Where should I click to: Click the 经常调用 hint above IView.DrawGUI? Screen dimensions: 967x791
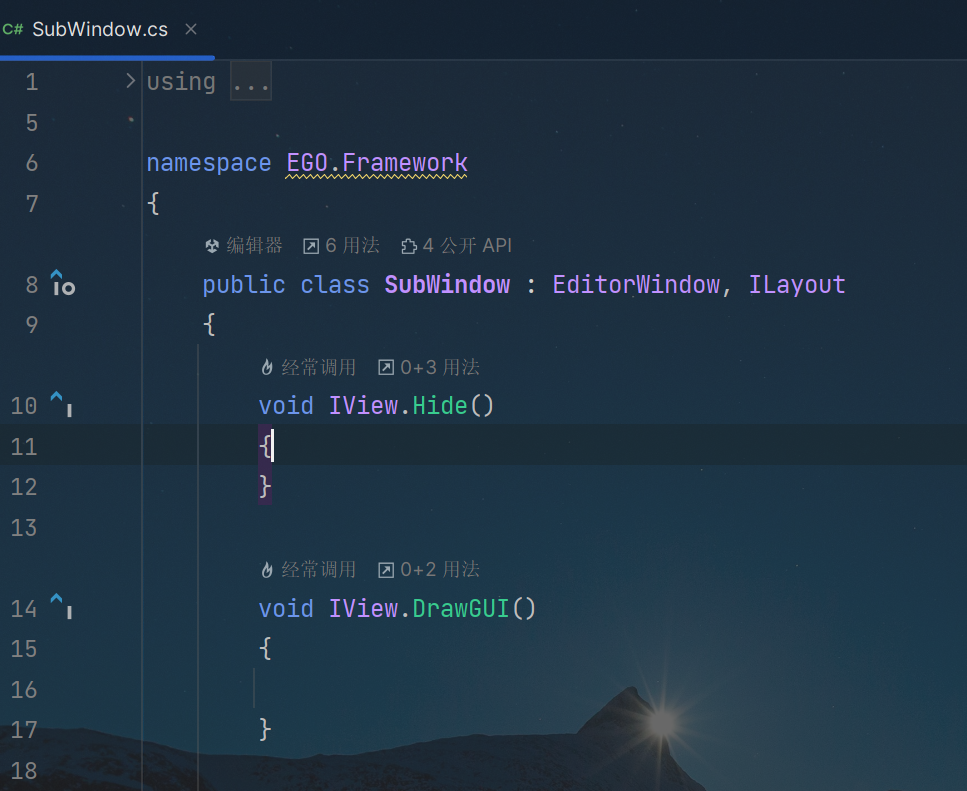pyautogui.click(x=308, y=570)
